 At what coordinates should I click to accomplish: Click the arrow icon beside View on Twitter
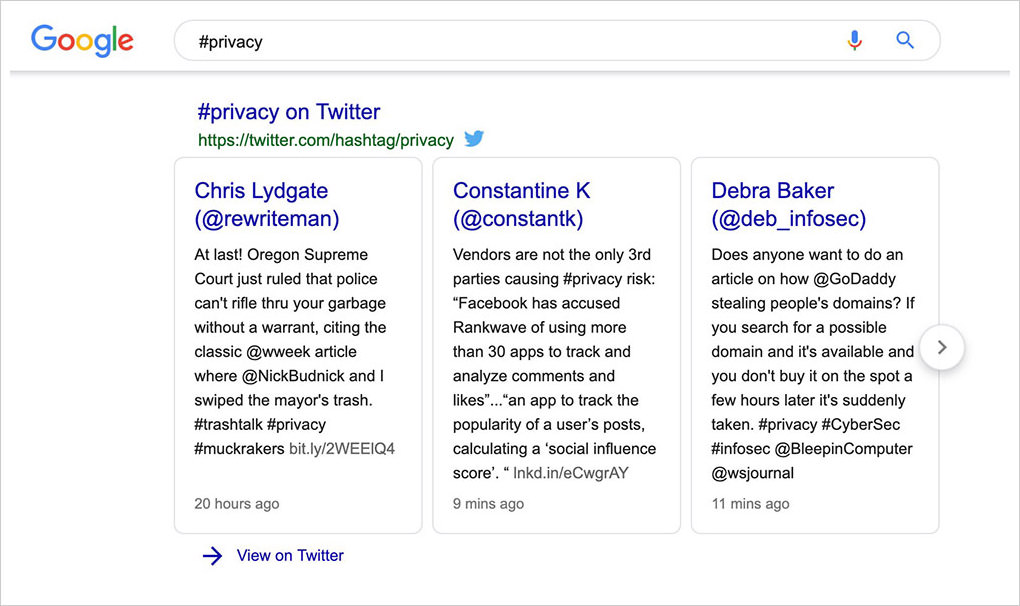[x=212, y=556]
